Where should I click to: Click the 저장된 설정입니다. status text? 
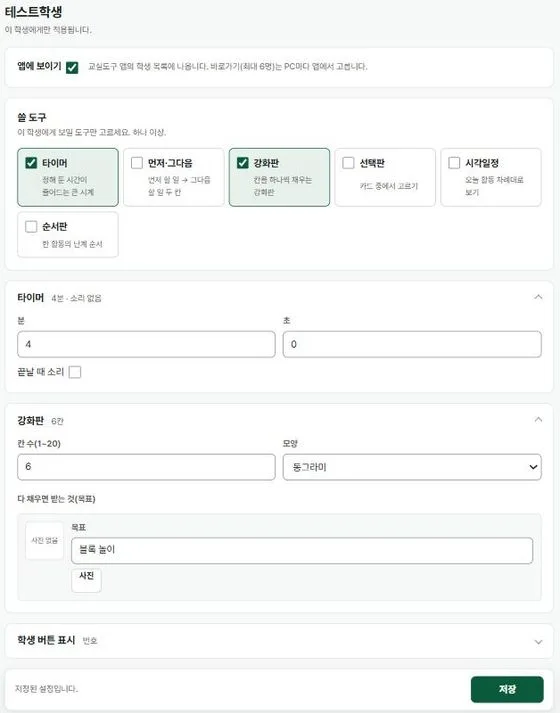[46, 689]
